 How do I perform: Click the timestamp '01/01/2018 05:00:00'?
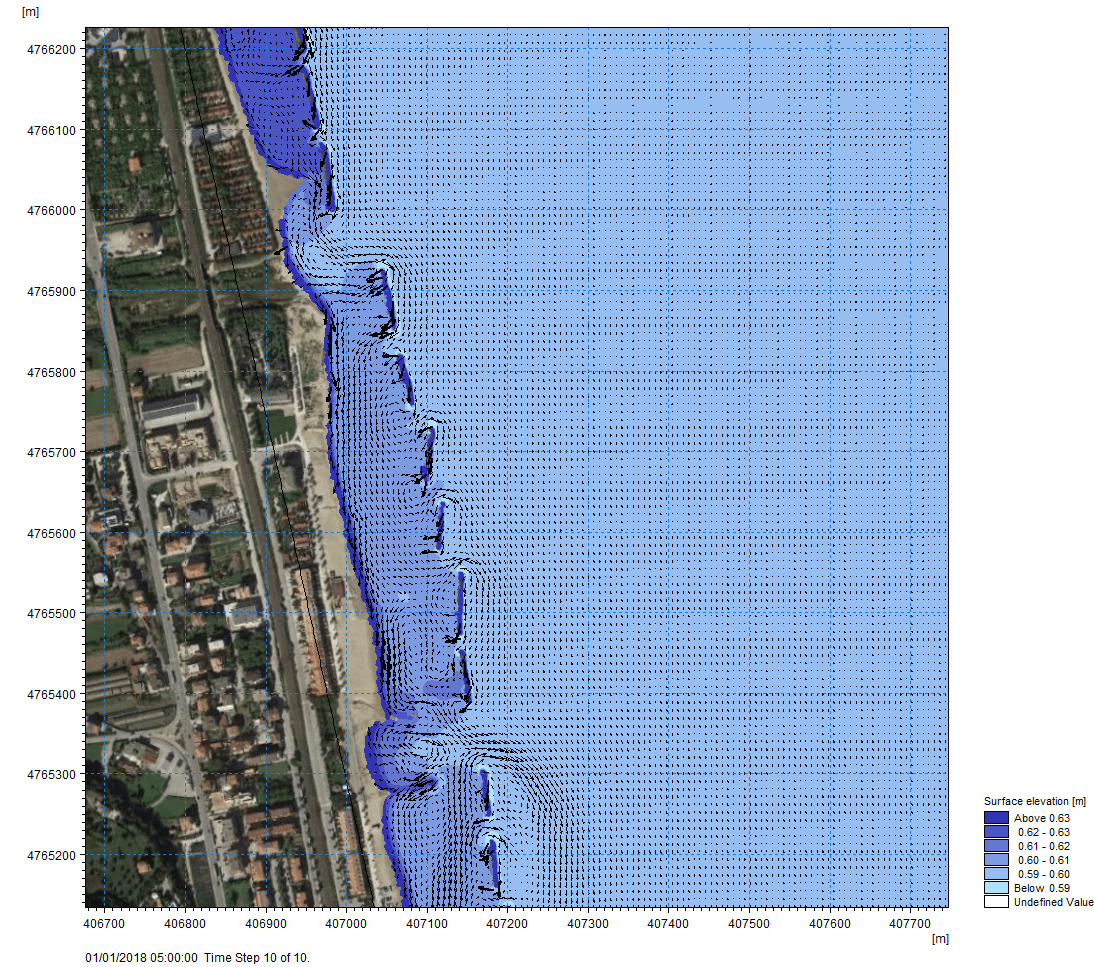point(142,957)
